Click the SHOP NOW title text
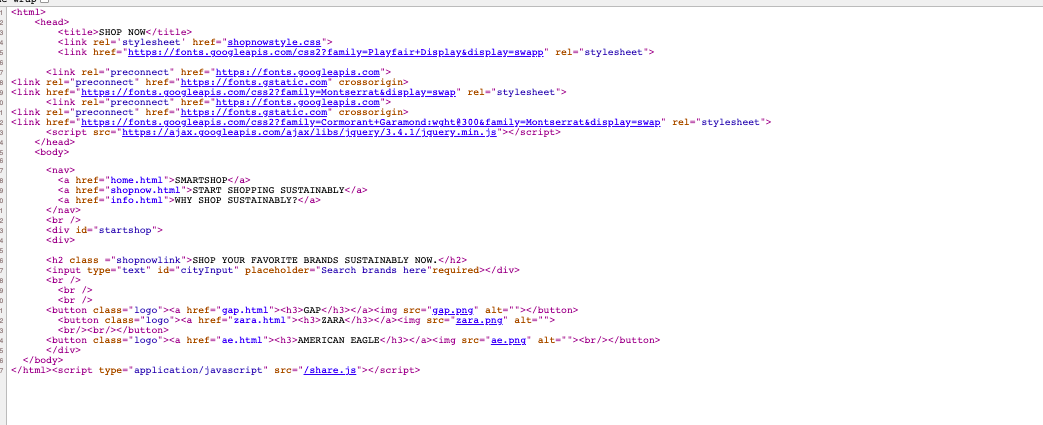Viewport: 1043px width, 425px height. point(122,32)
